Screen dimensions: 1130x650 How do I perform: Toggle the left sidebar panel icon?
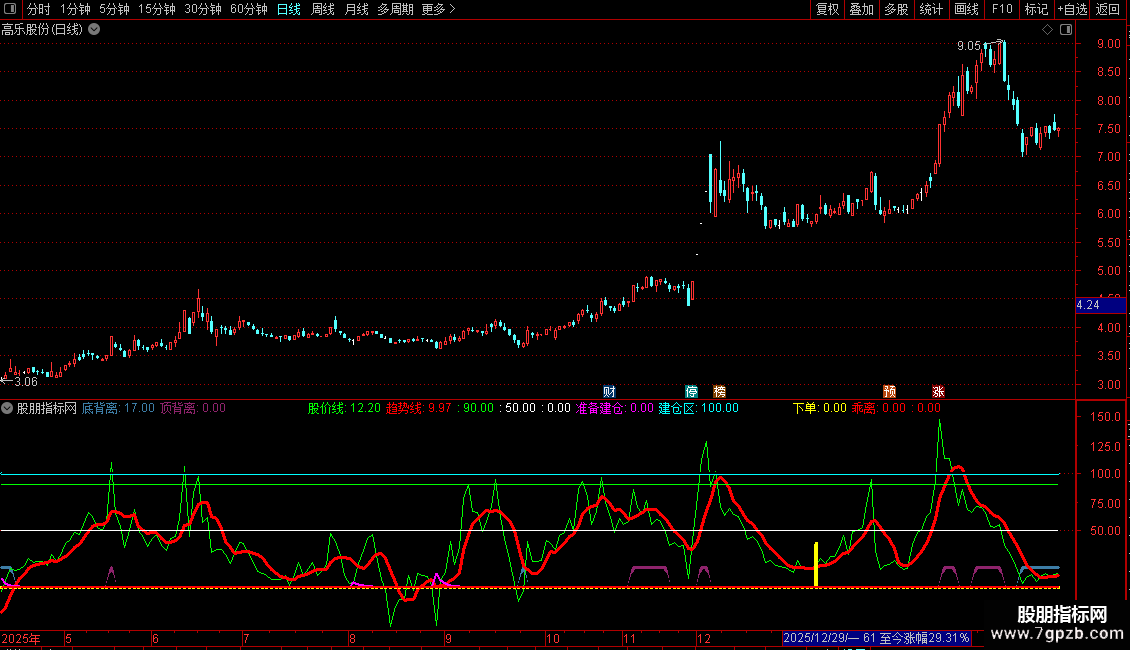coord(10,9)
